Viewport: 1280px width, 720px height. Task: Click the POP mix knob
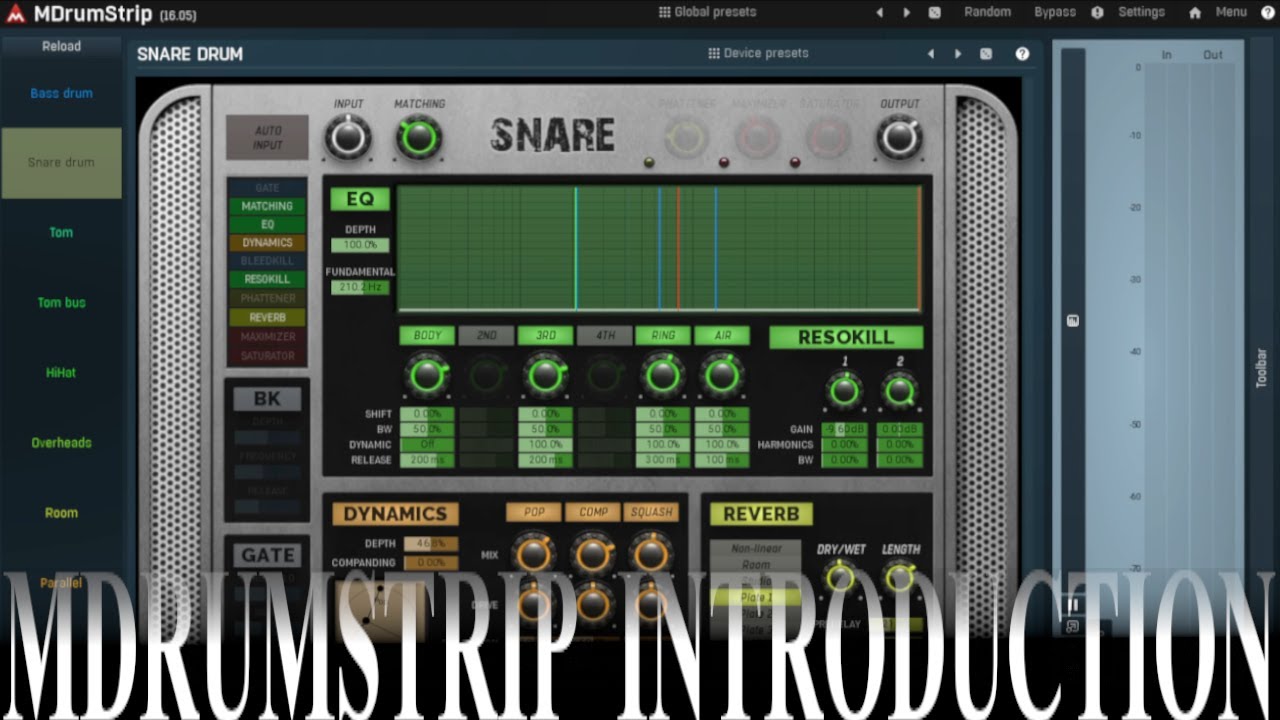point(534,553)
